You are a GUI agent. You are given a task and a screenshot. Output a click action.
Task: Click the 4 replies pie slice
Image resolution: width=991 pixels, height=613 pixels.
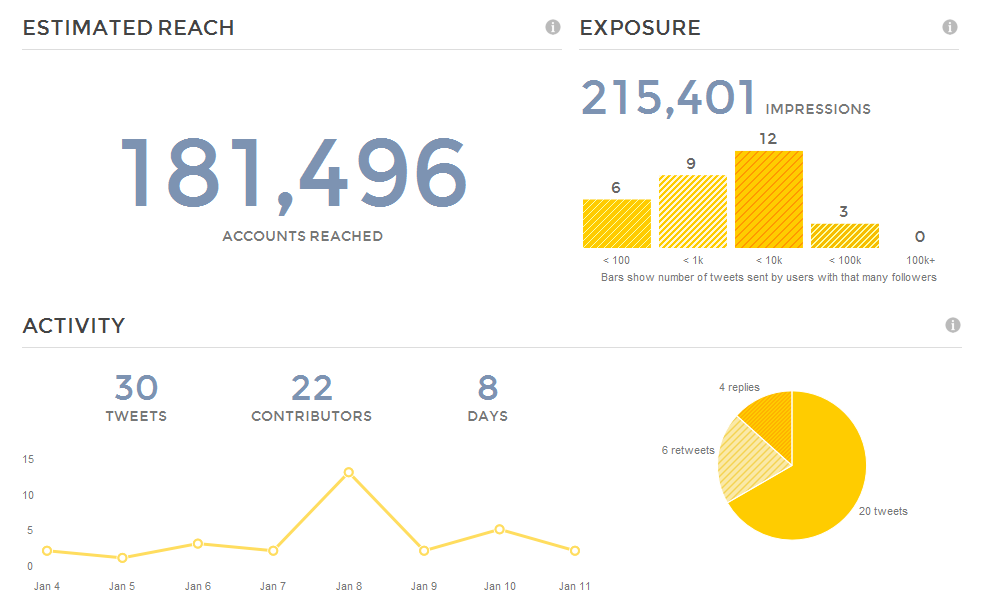771,418
